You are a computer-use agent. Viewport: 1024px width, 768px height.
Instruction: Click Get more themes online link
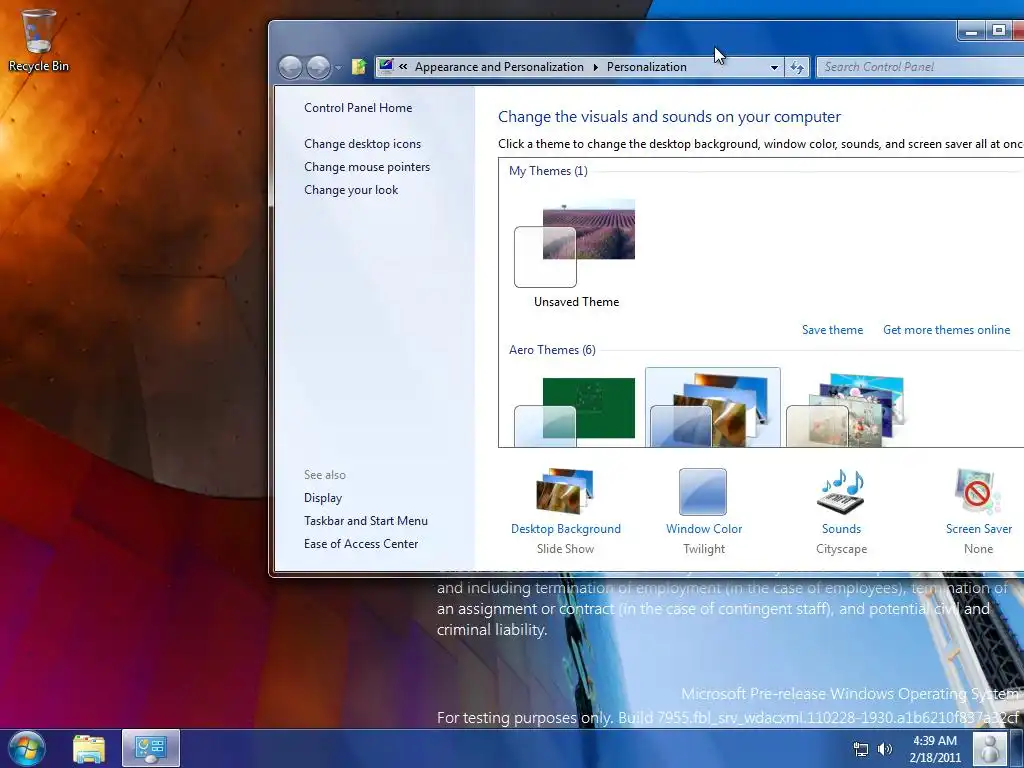[x=946, y=330]
